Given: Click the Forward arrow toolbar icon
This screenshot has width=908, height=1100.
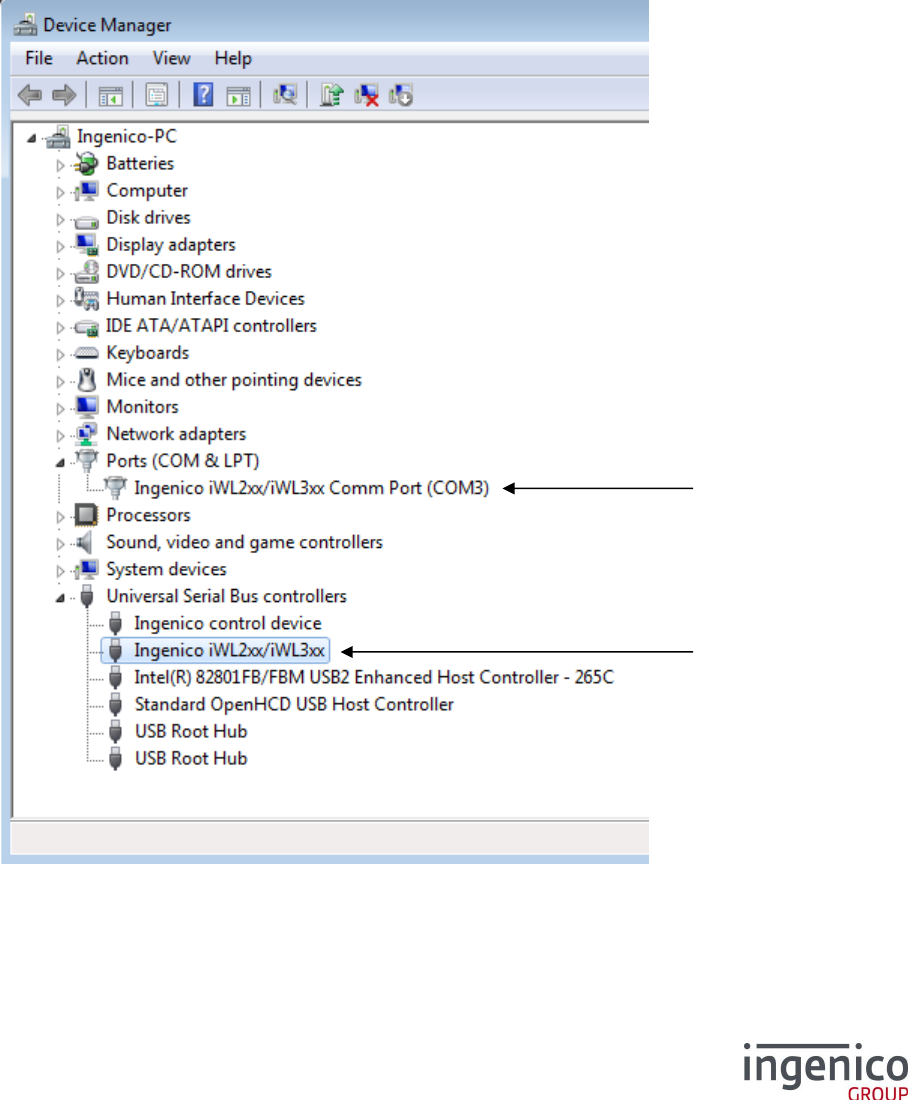Looking at the screenshot, I should click(x=64, y=95).
